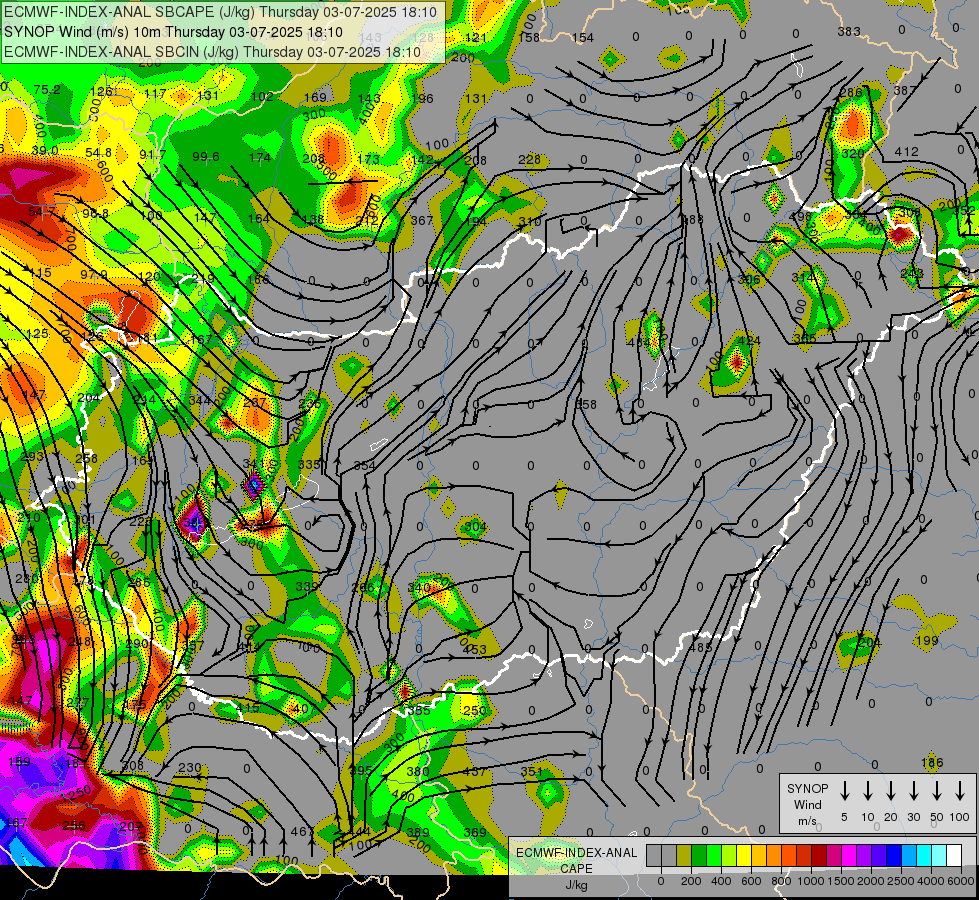Click the map value 437

point(475,772)
